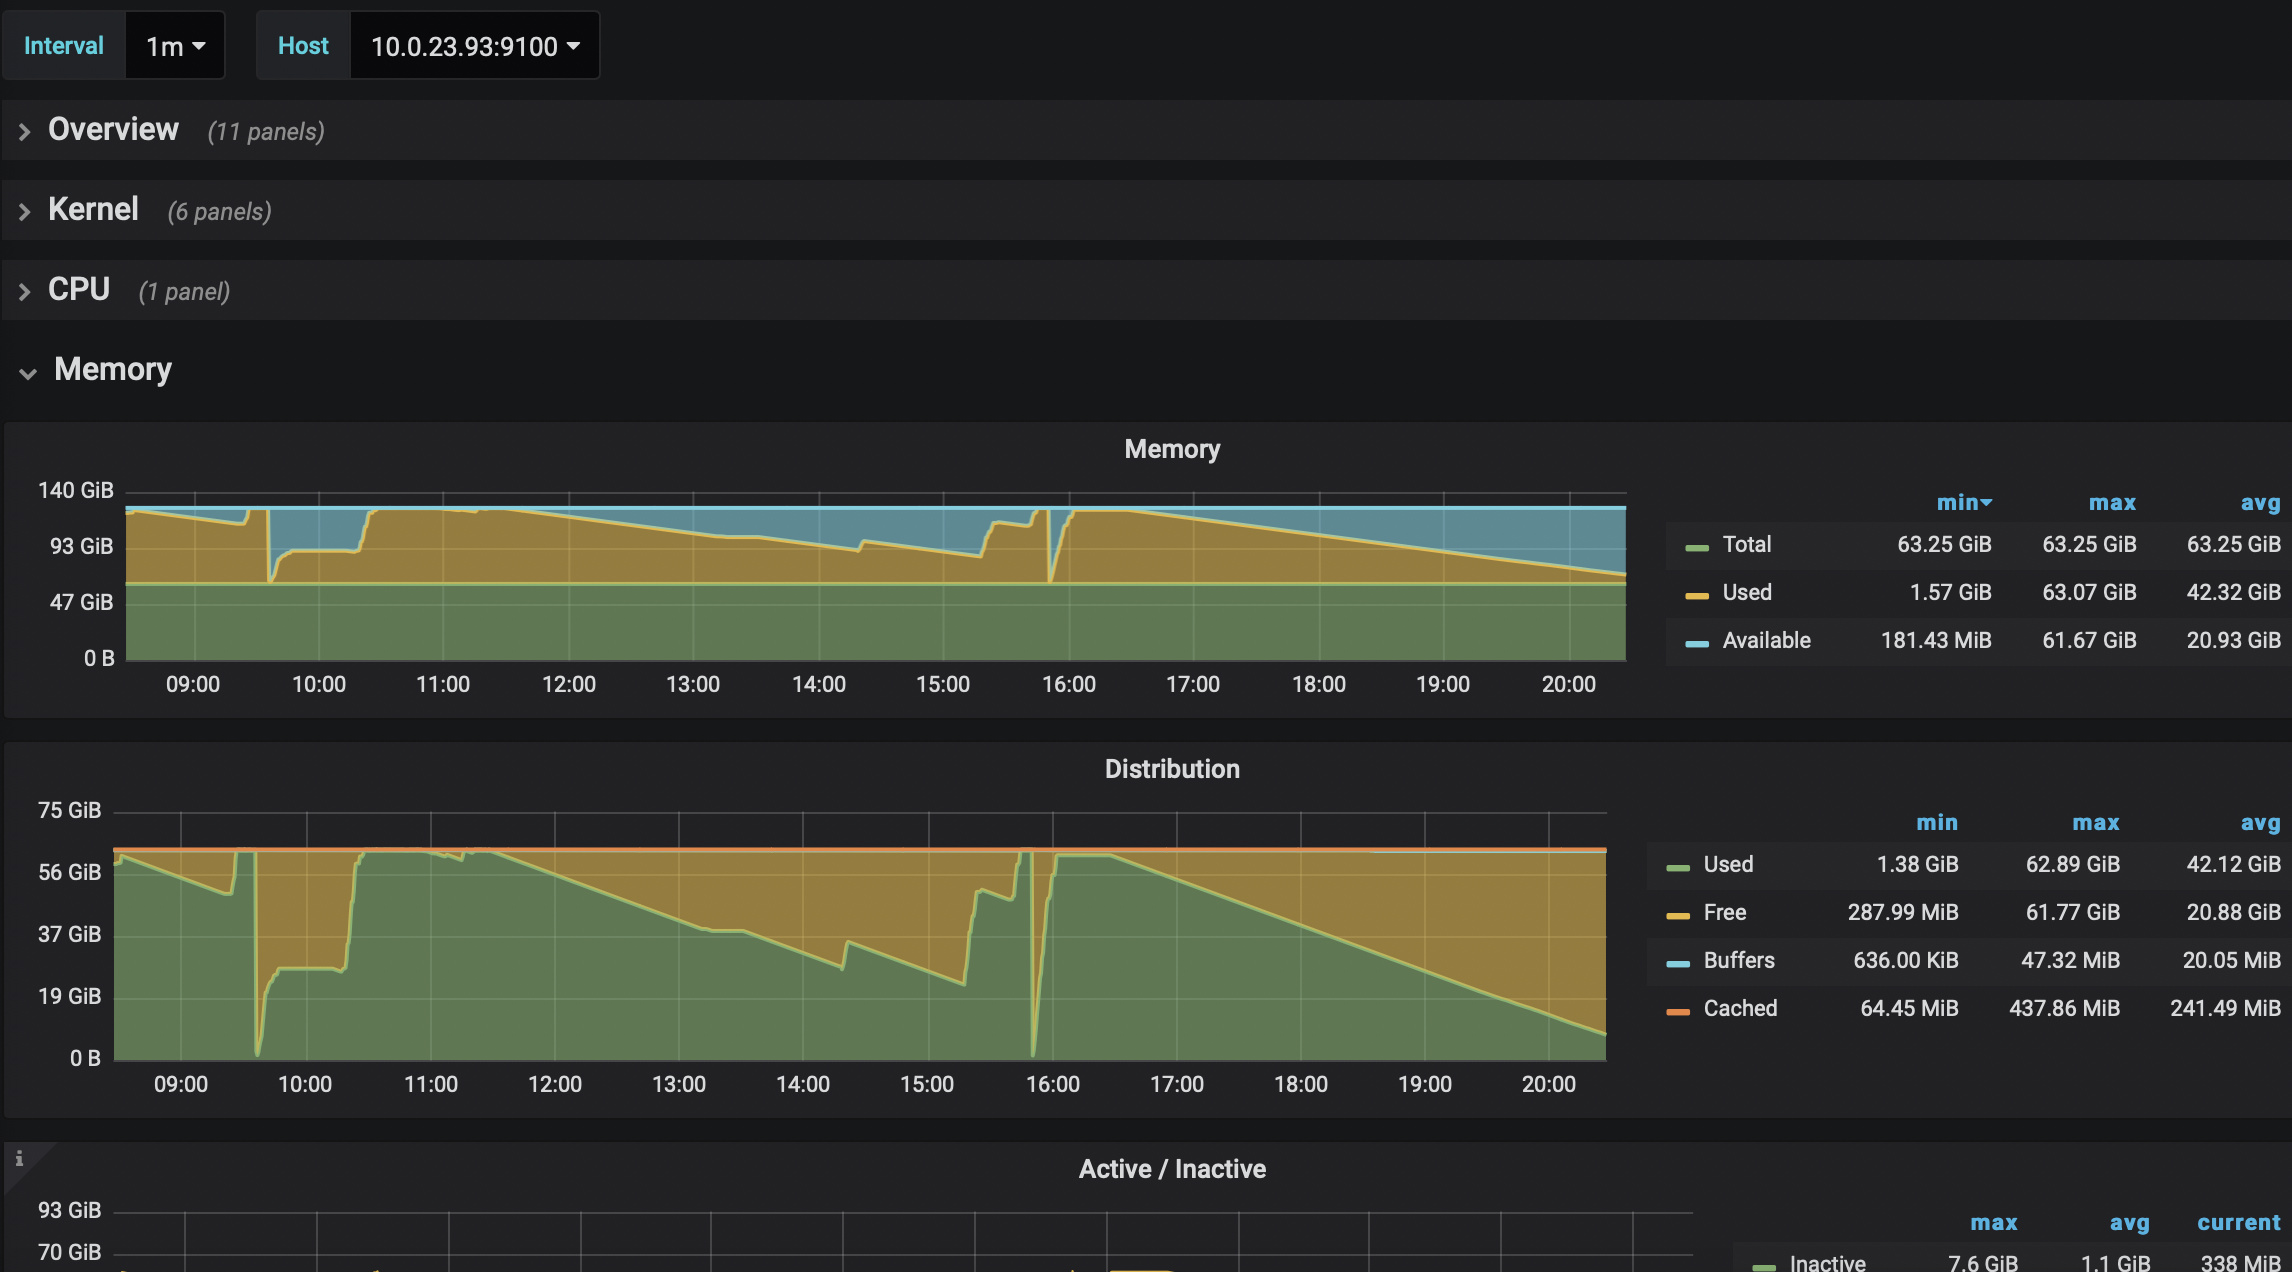The width and height of the screenshot is (2292, 1272).
Task: Sort Memory legend by max column
Action: pos(2111,503)
